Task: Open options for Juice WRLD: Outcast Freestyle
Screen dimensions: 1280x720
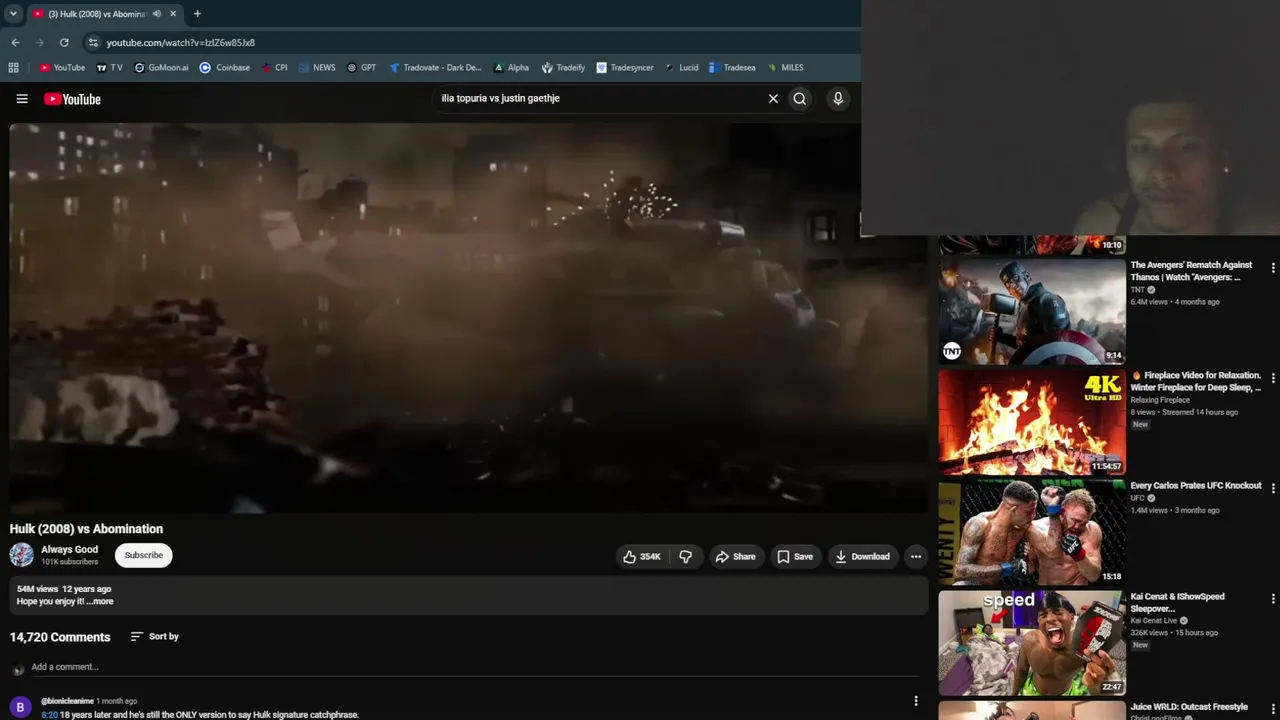Action: 1273,710
